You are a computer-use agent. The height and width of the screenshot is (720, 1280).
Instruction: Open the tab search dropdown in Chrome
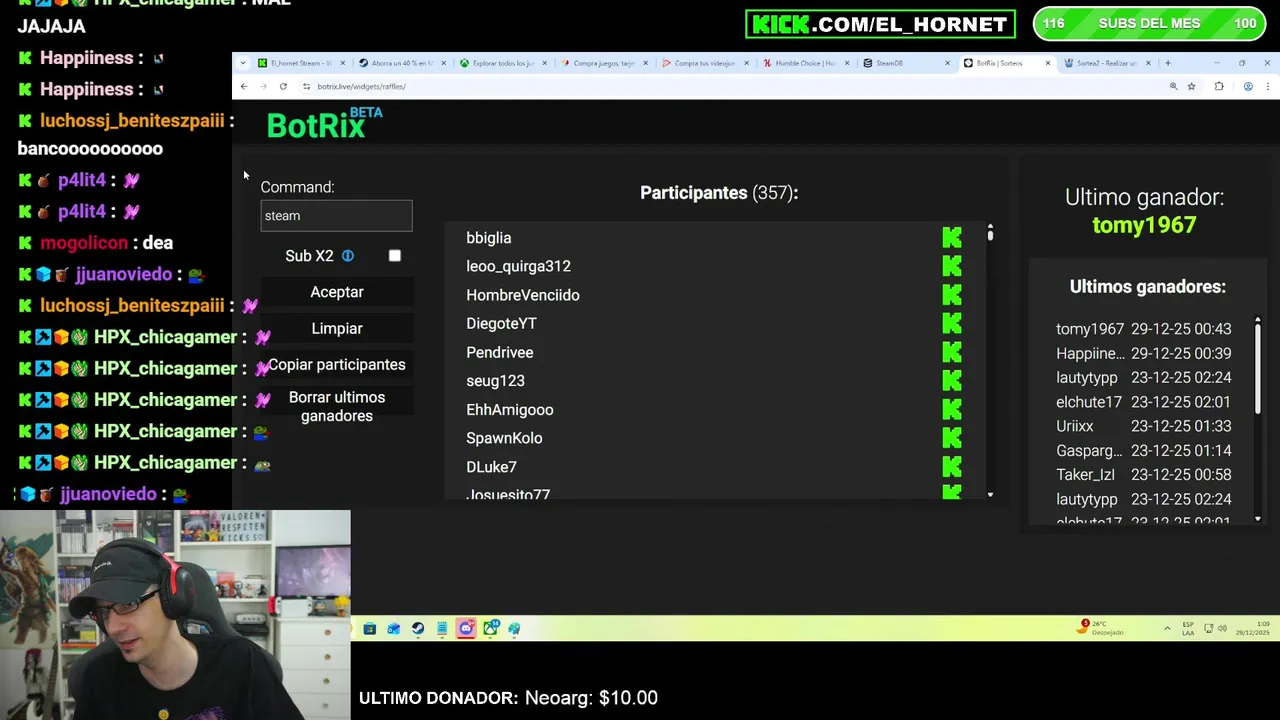(x=242, y=63)
